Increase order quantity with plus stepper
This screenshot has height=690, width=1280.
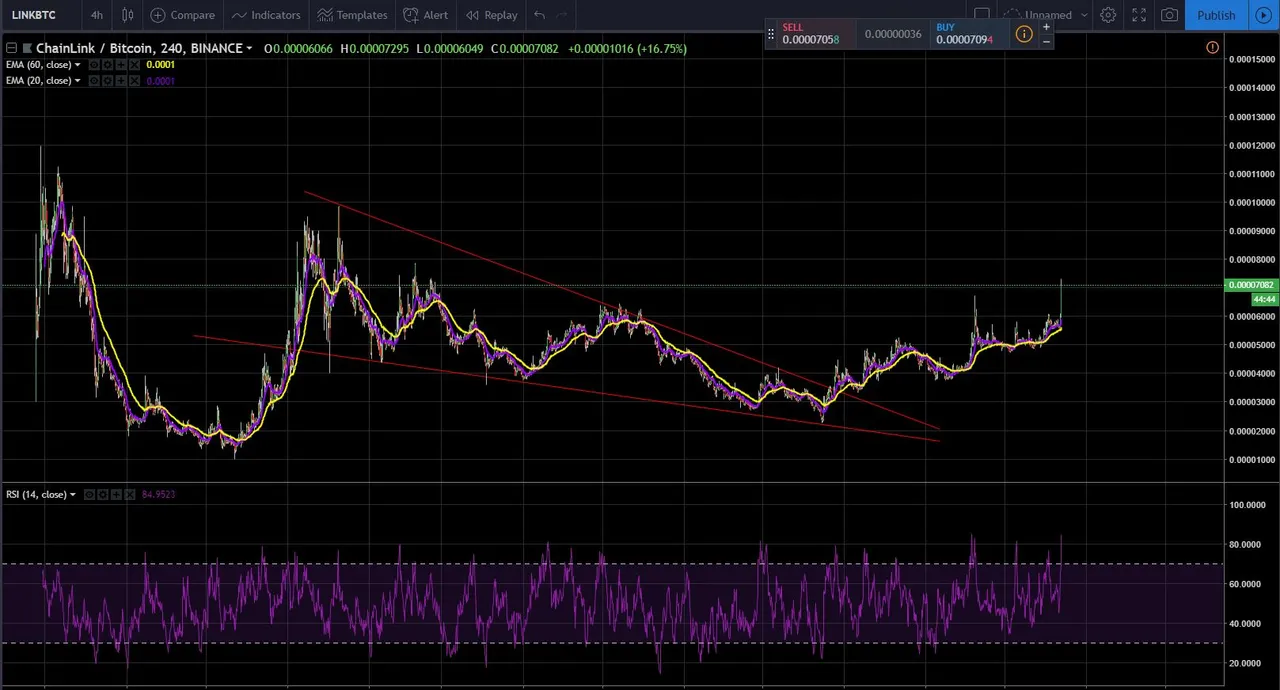(x=1046, y=27)
